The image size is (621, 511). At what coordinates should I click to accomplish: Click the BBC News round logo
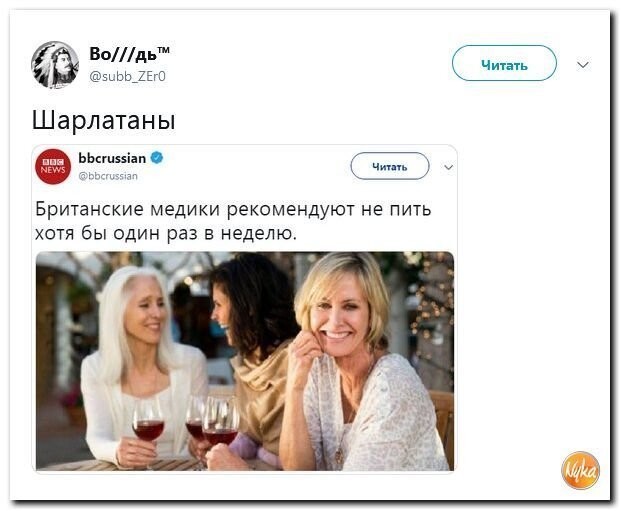coord(53,167)
